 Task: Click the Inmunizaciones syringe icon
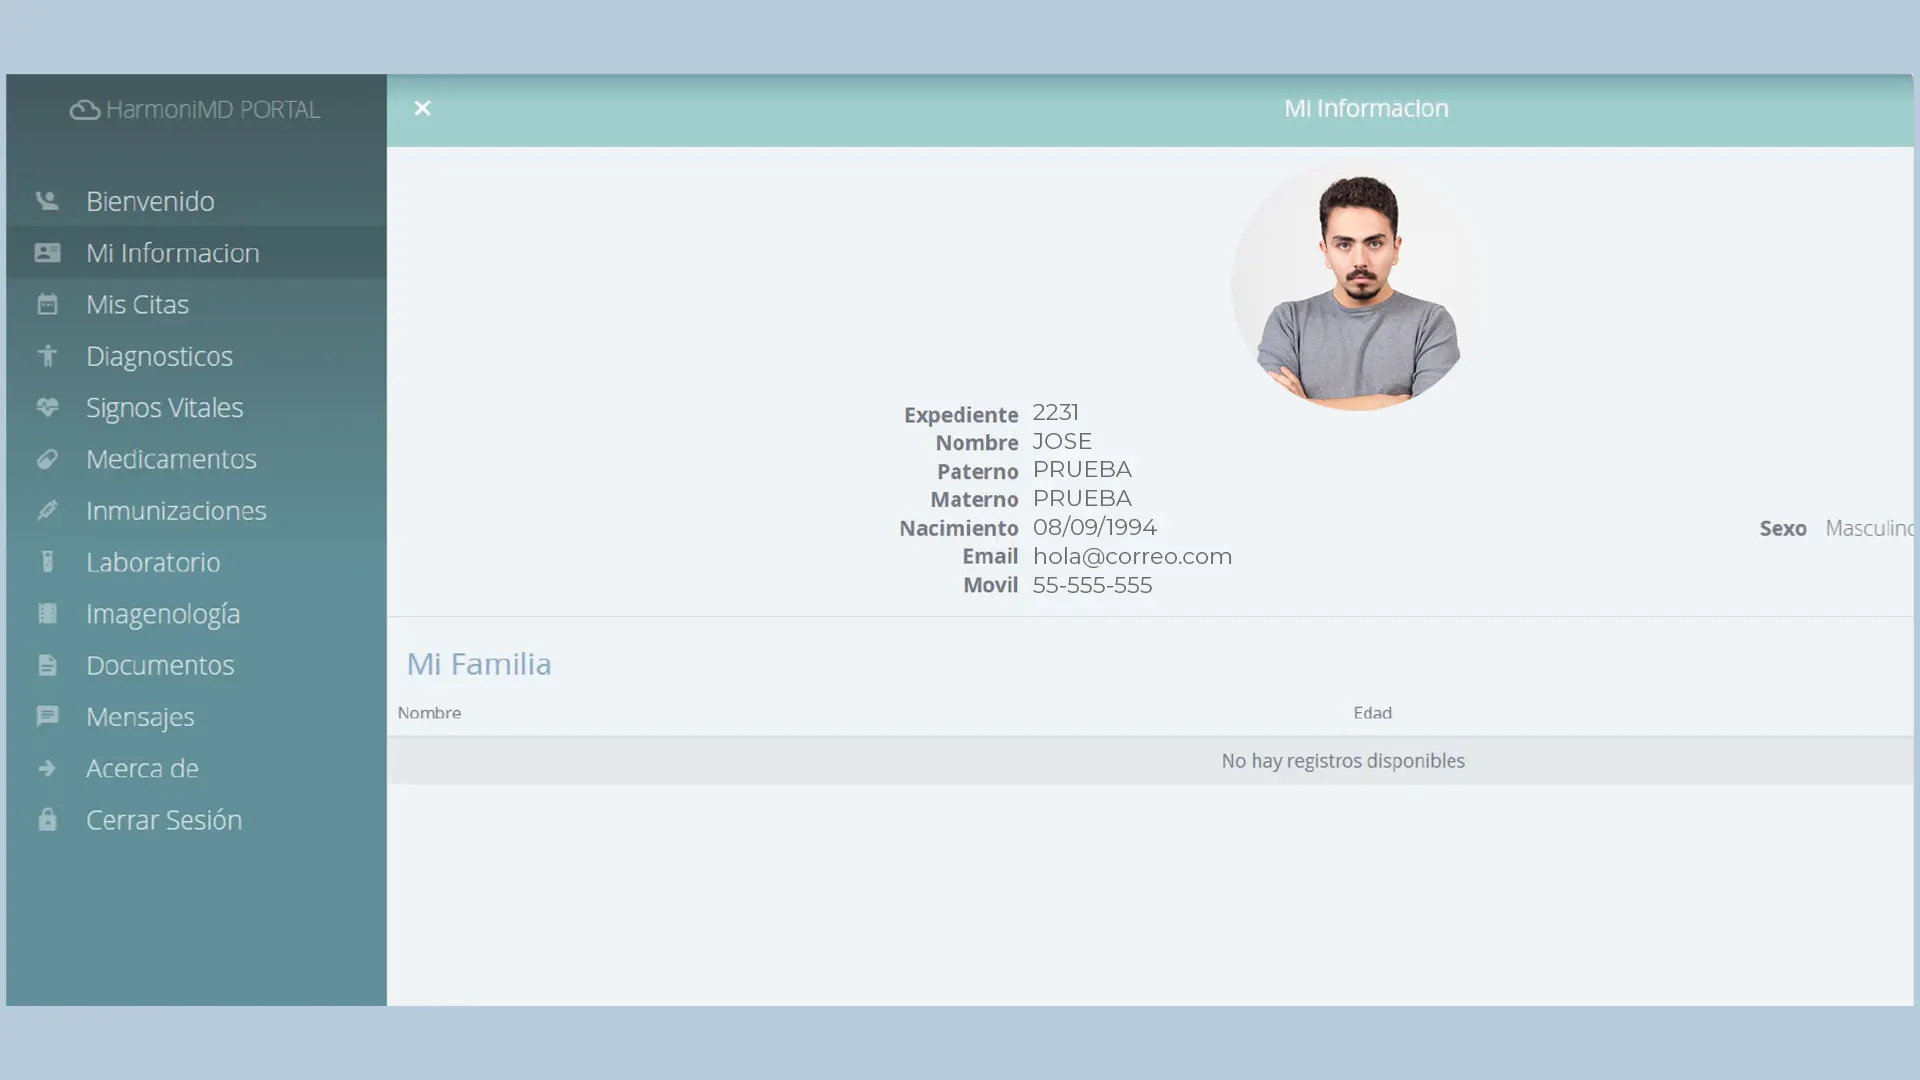coord(47,510)
